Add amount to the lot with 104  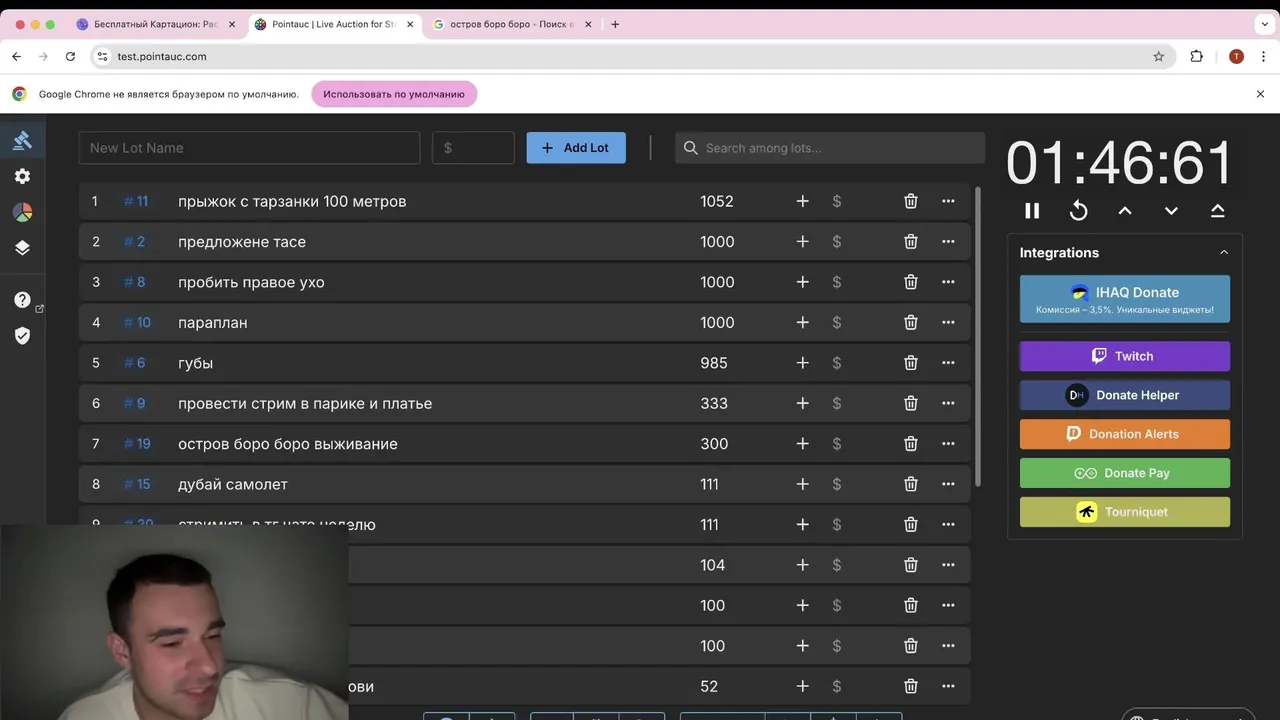(802, 565)
